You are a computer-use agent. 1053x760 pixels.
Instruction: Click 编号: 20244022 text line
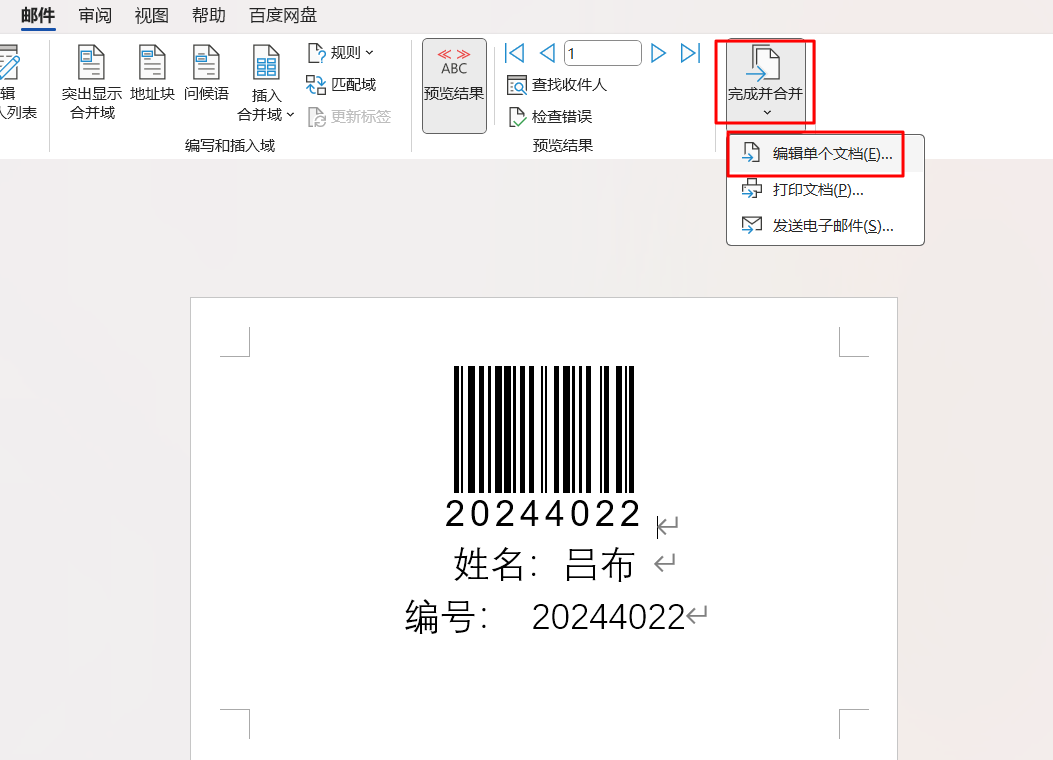click(x=545, y=617)
